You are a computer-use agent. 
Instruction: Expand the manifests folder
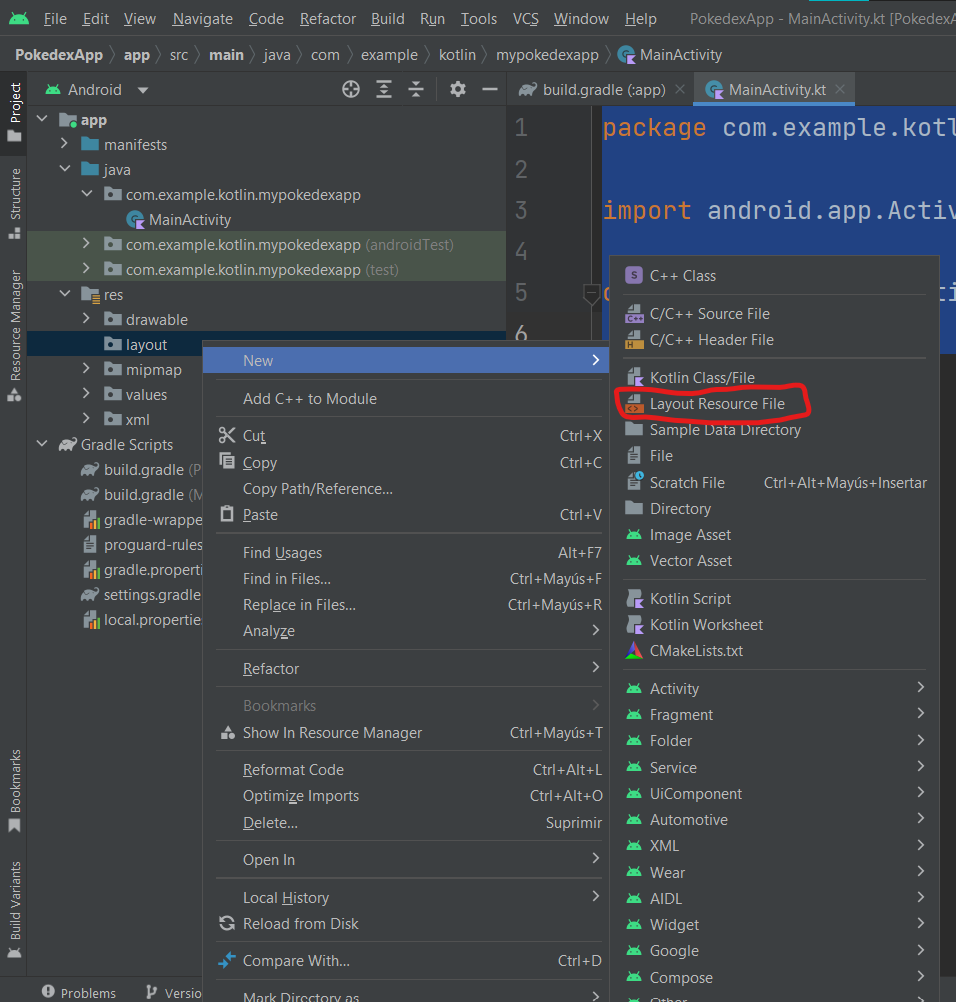pyautogui.click(x=64, y=145)
